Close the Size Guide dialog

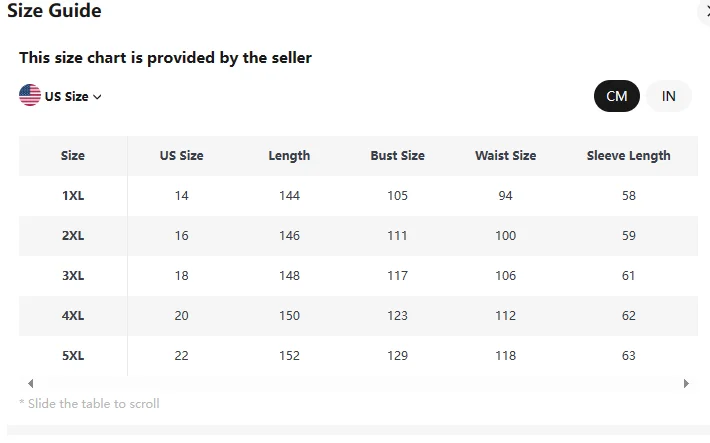click(704, 12)
